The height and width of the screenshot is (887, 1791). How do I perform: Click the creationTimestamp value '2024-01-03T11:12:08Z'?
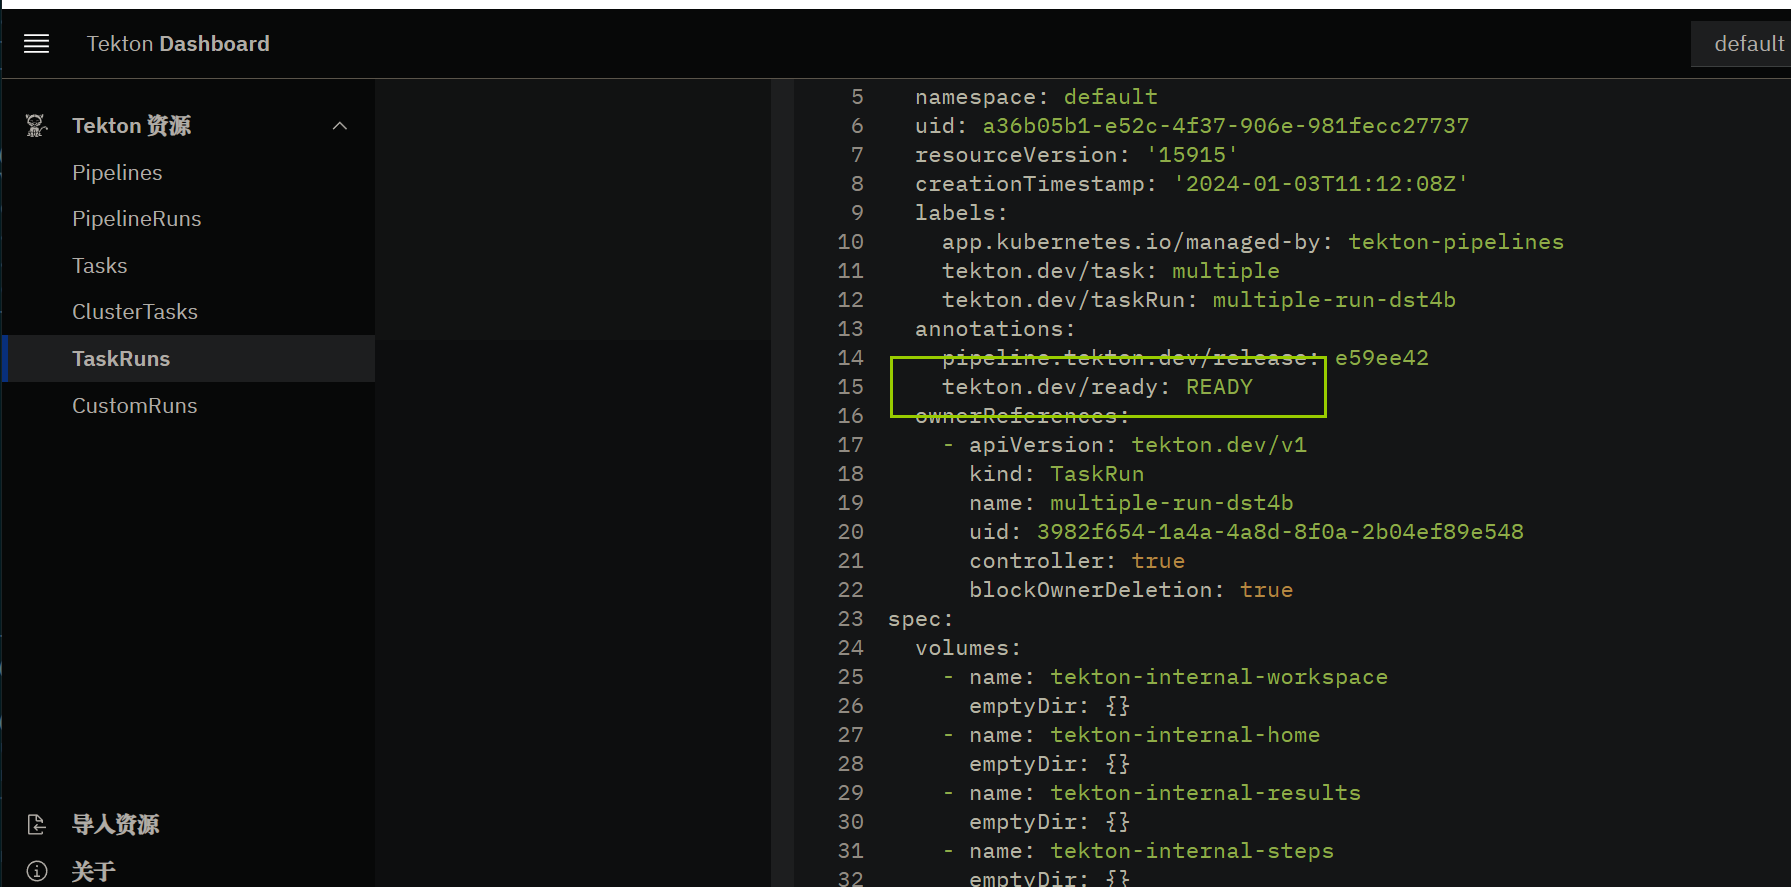pos(1320,184)
